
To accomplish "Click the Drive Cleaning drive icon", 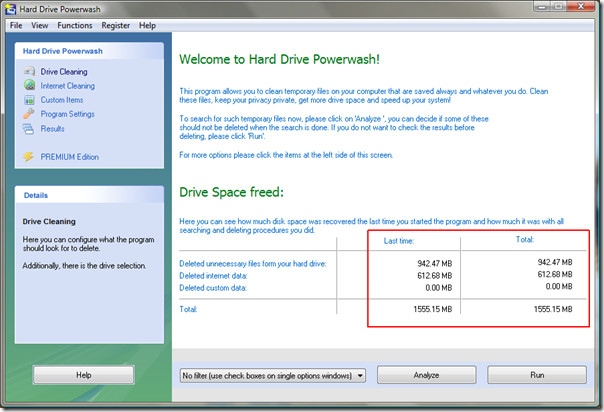I will pyautogui.click(x=29, y=71).
